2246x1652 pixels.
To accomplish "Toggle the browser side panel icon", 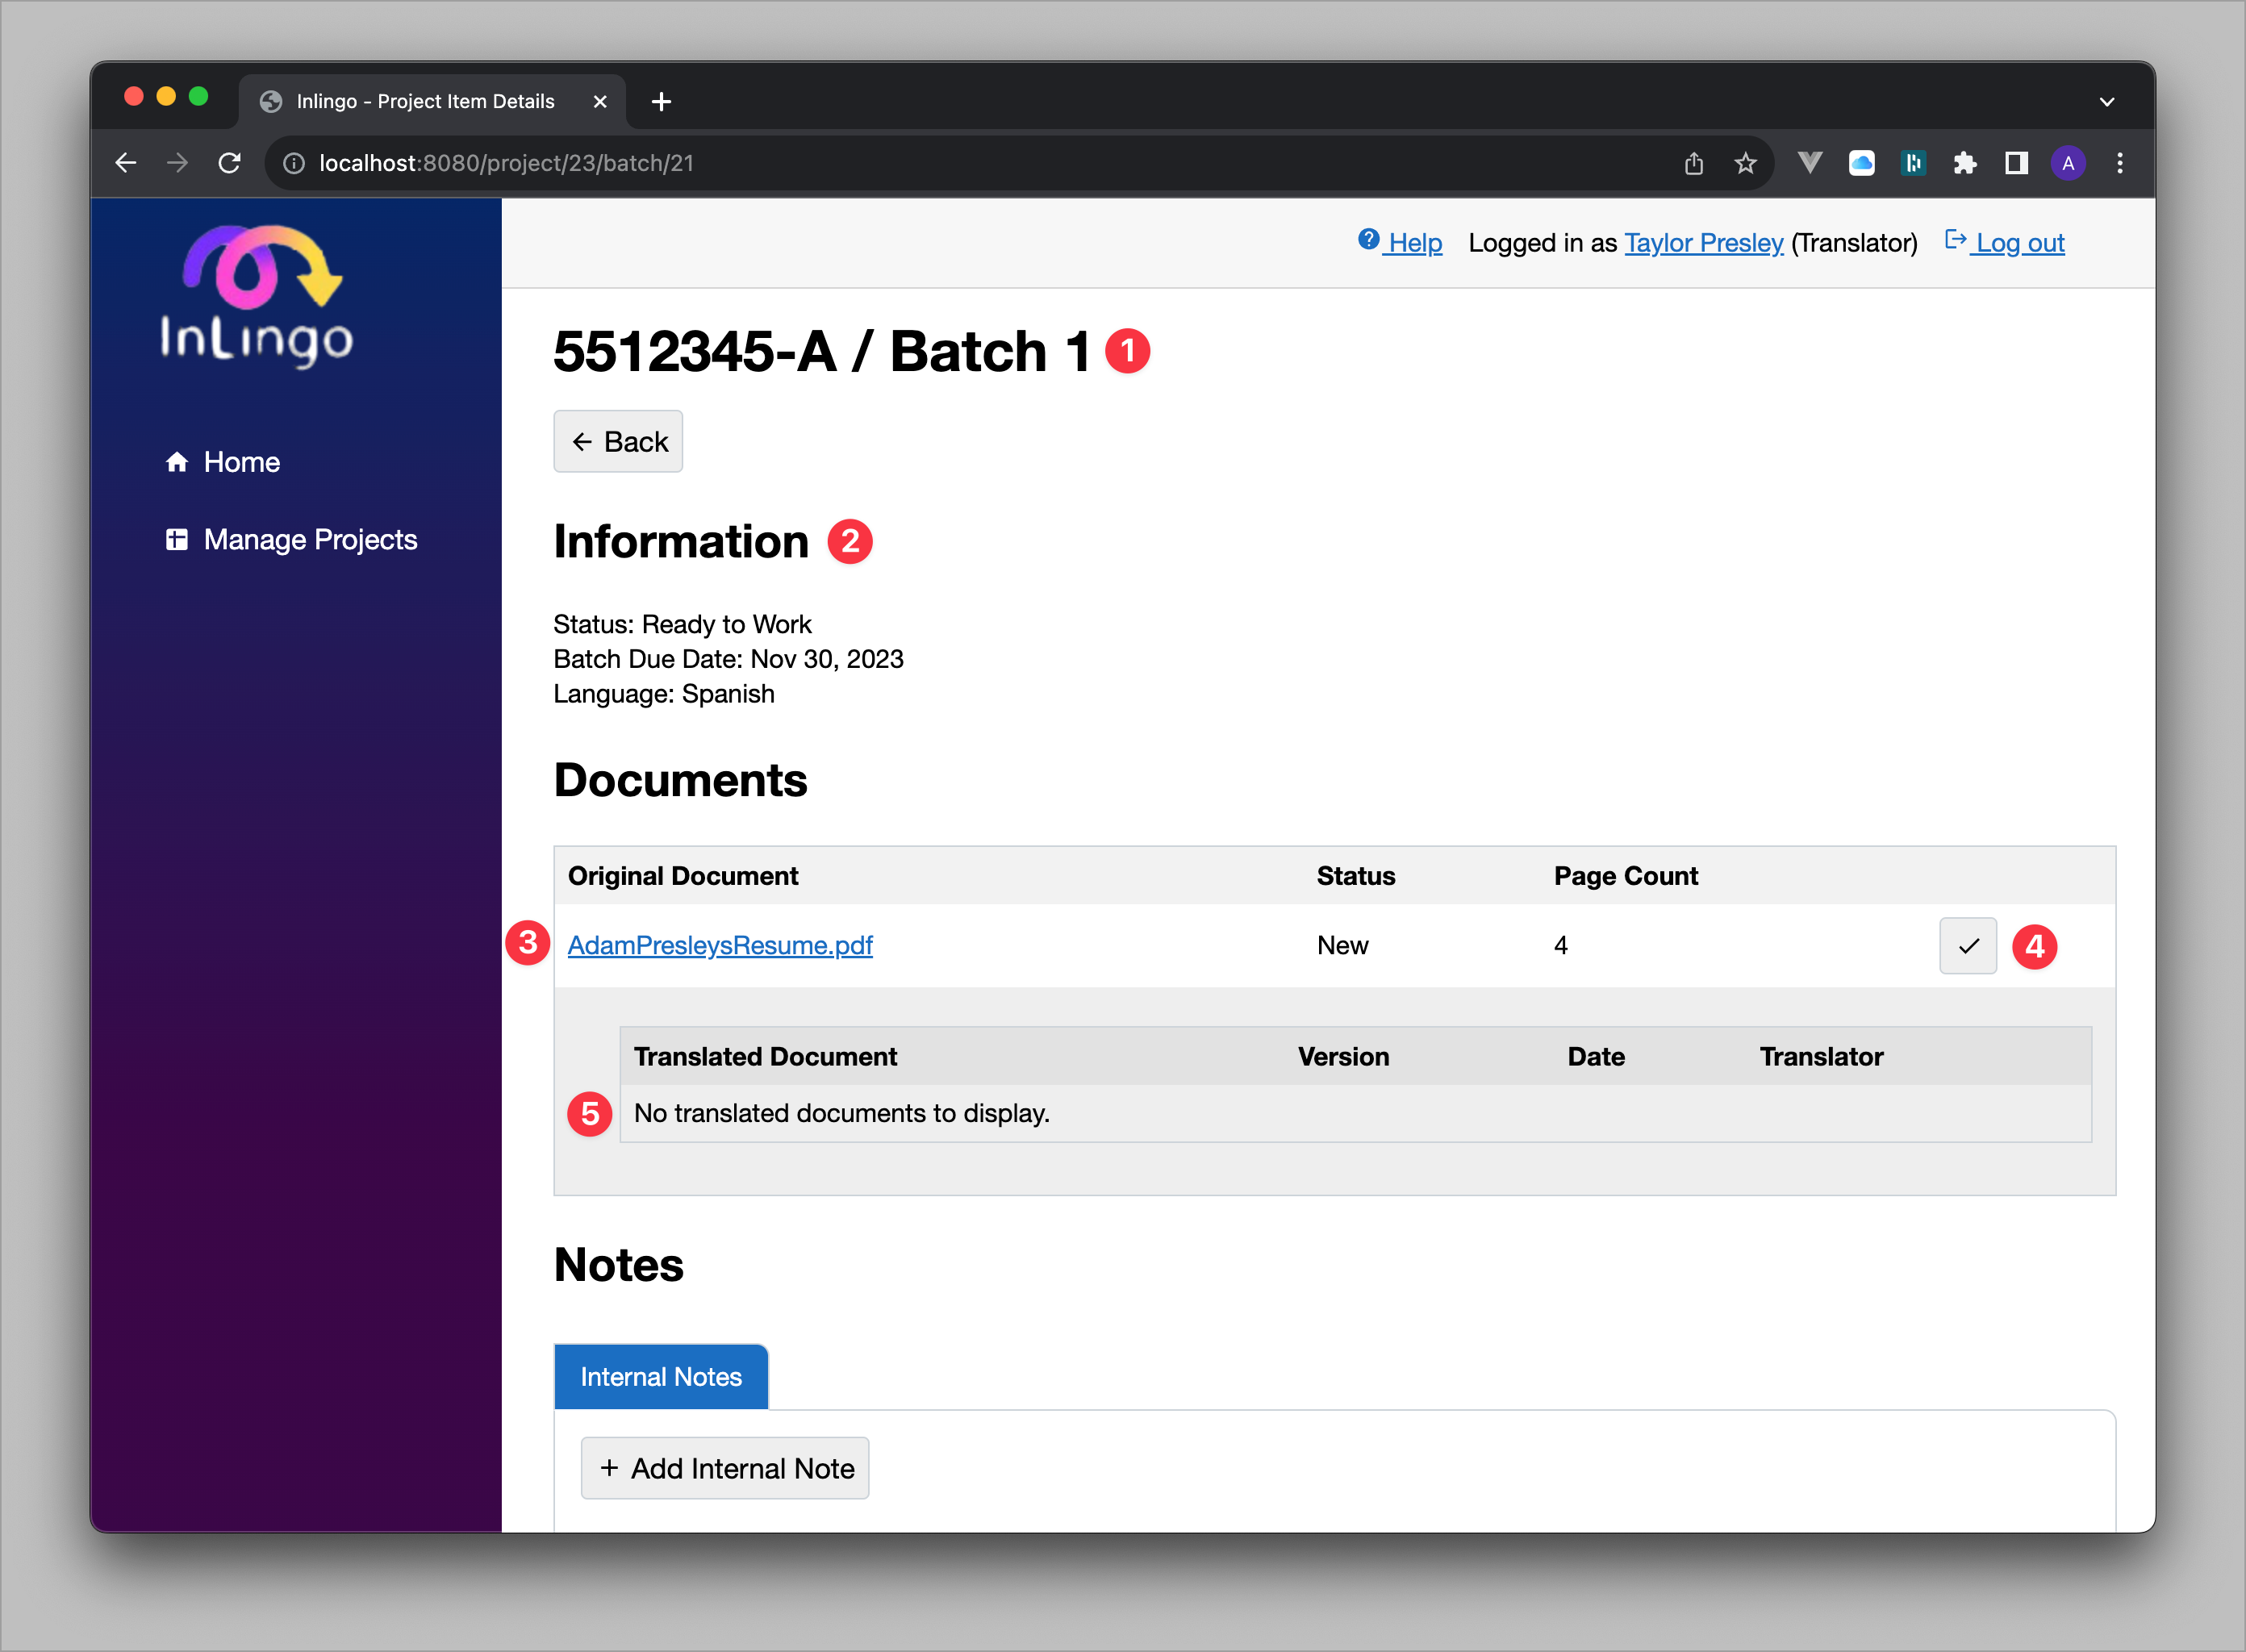I will (2016, 162).
